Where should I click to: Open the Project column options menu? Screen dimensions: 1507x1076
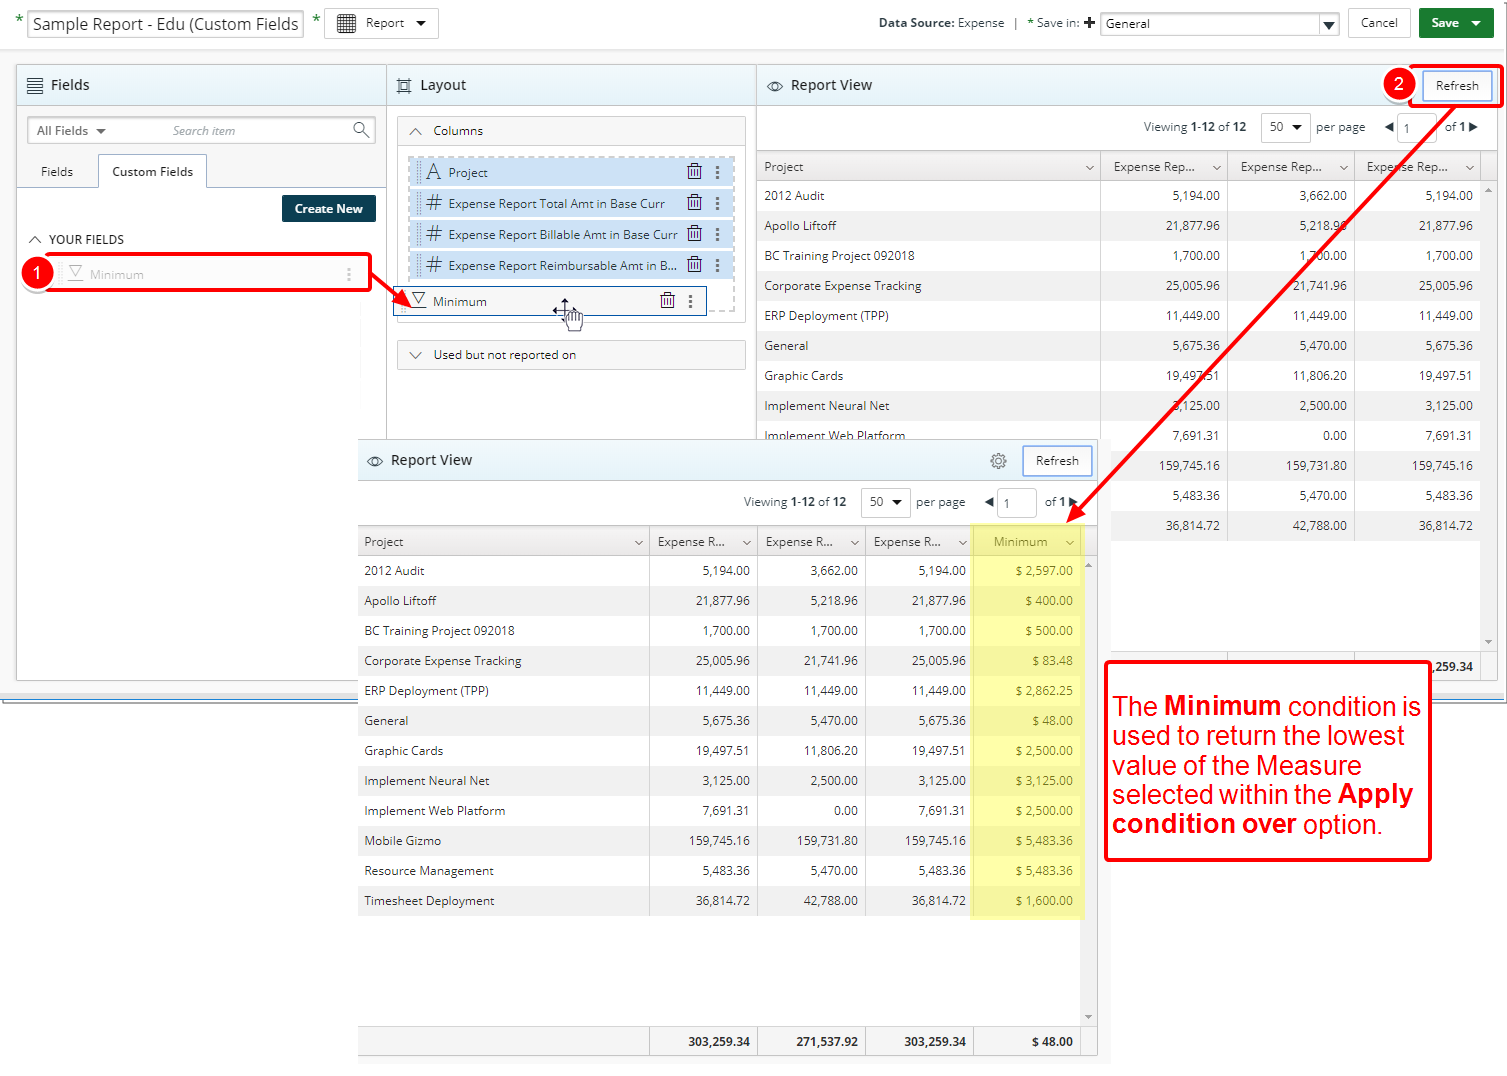(x=717, y=172)
